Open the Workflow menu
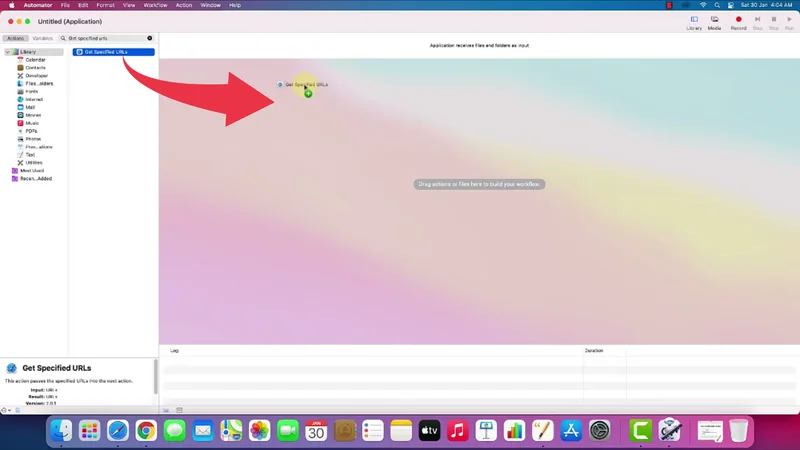Screen dimensions: 800x450 pyautogui.click(x=155, y=5)
